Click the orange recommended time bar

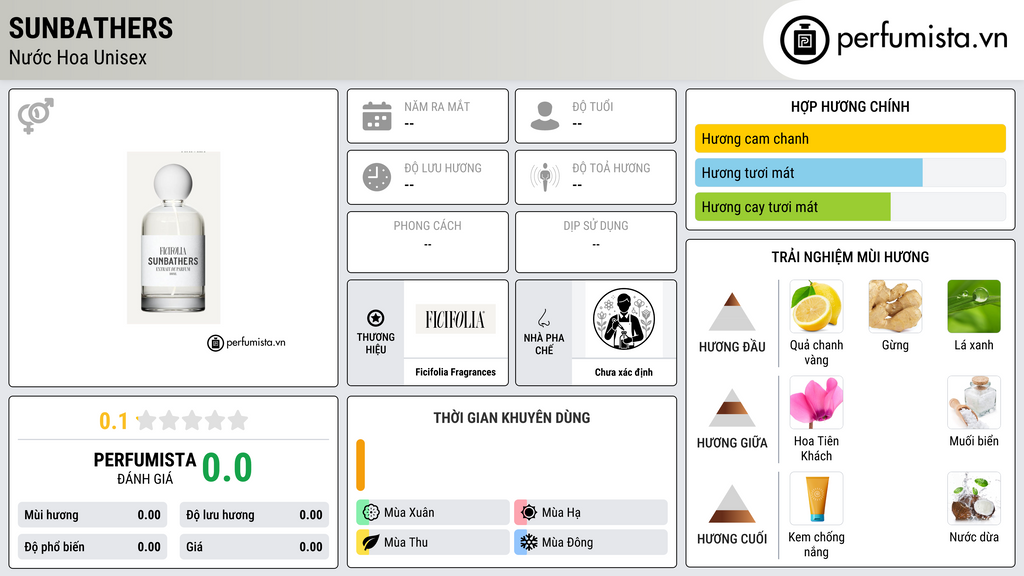[x=360, y=465]
